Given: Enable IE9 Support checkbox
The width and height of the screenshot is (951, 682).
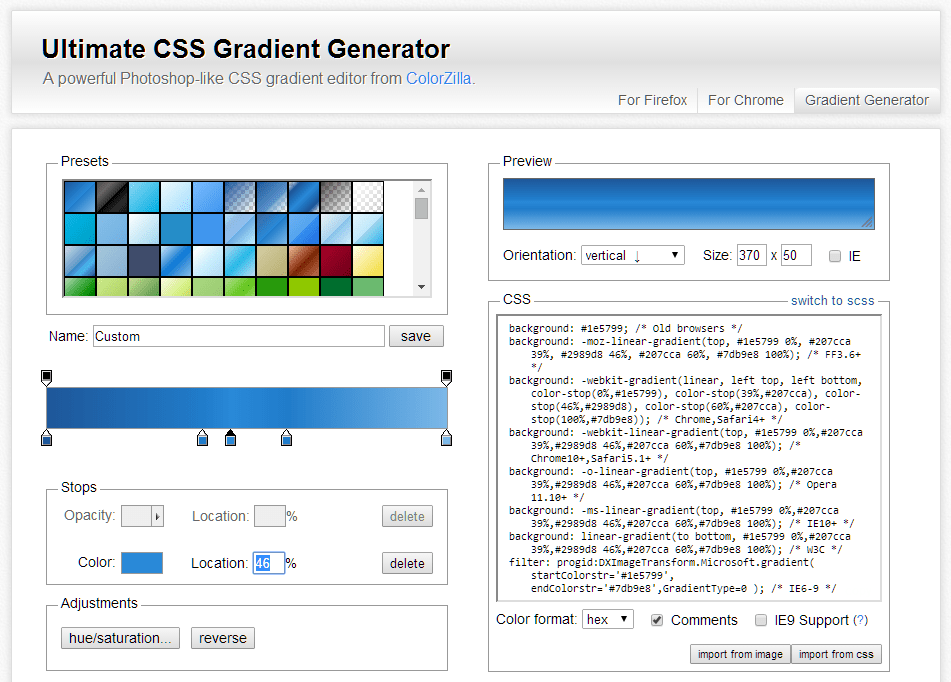Looking at the screenshot, I should tap(761, 620).
